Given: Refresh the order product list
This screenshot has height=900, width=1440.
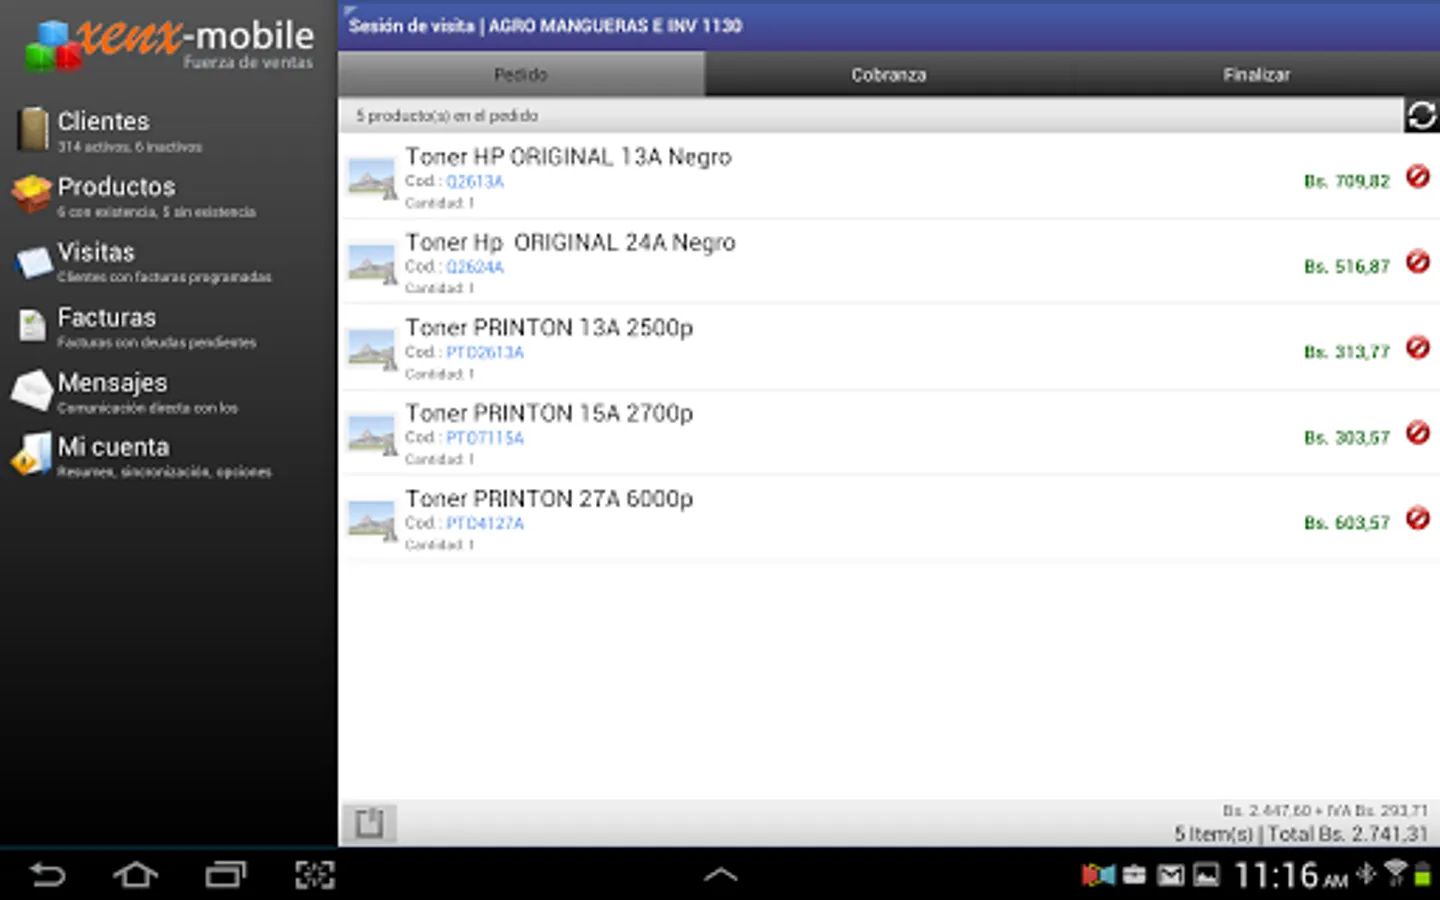Looking at the screenshot, I should [x=1421, y=116].
